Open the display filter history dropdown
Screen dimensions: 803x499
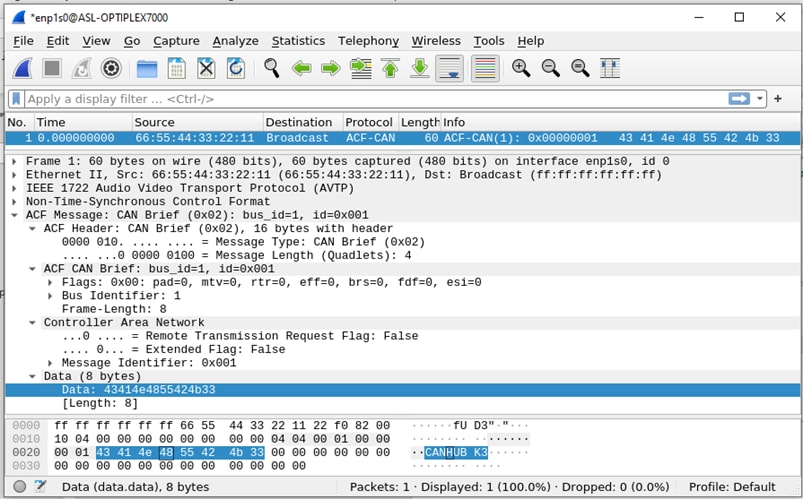click(x=761, y=99)
